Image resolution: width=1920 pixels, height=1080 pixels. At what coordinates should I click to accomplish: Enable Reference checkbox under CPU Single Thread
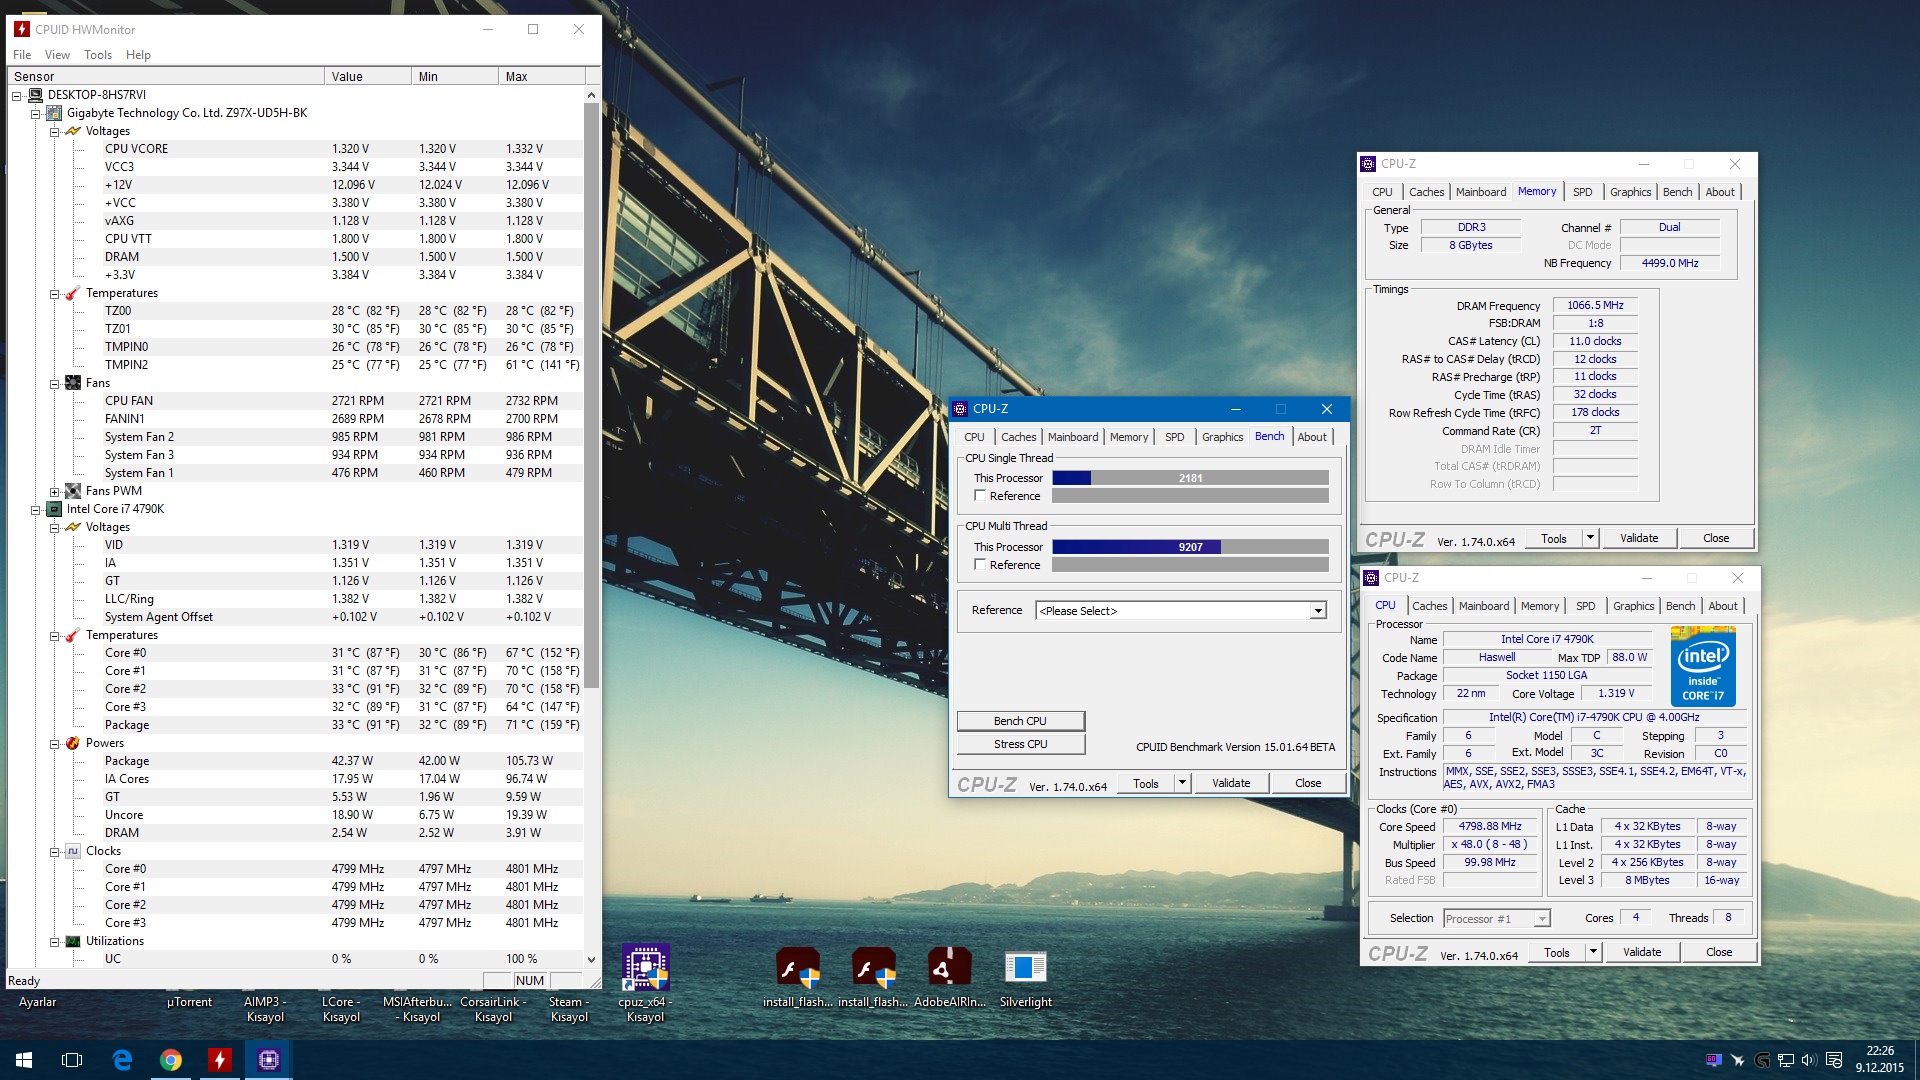(980, 495)
